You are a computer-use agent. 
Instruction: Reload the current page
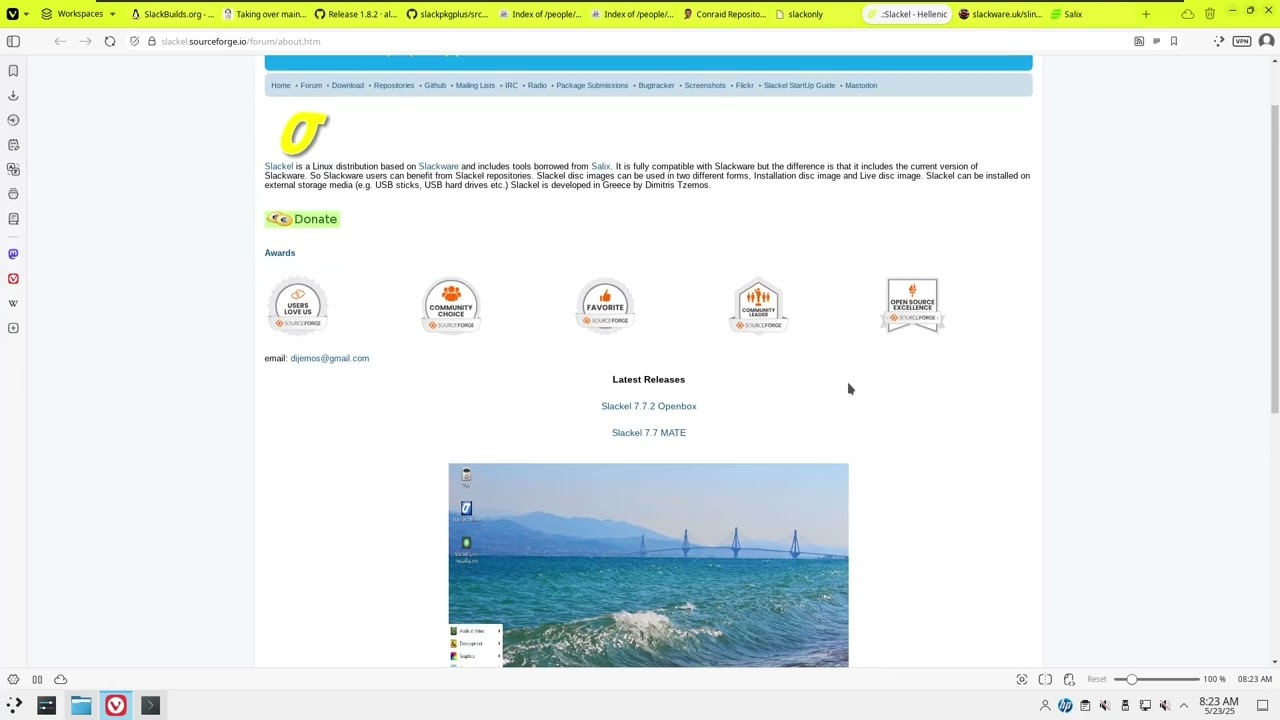[x=110, y=41]
